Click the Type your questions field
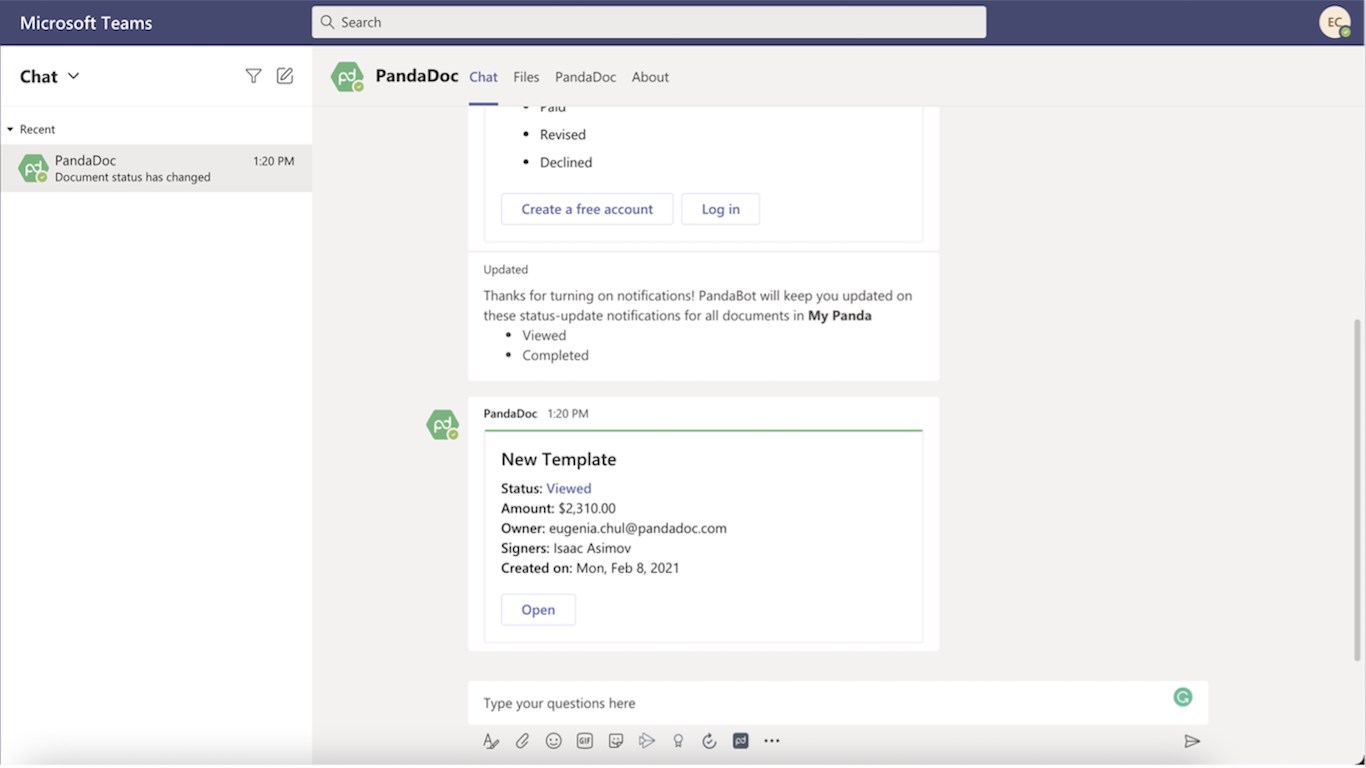1366x768 pixels. tap(838, 703)
